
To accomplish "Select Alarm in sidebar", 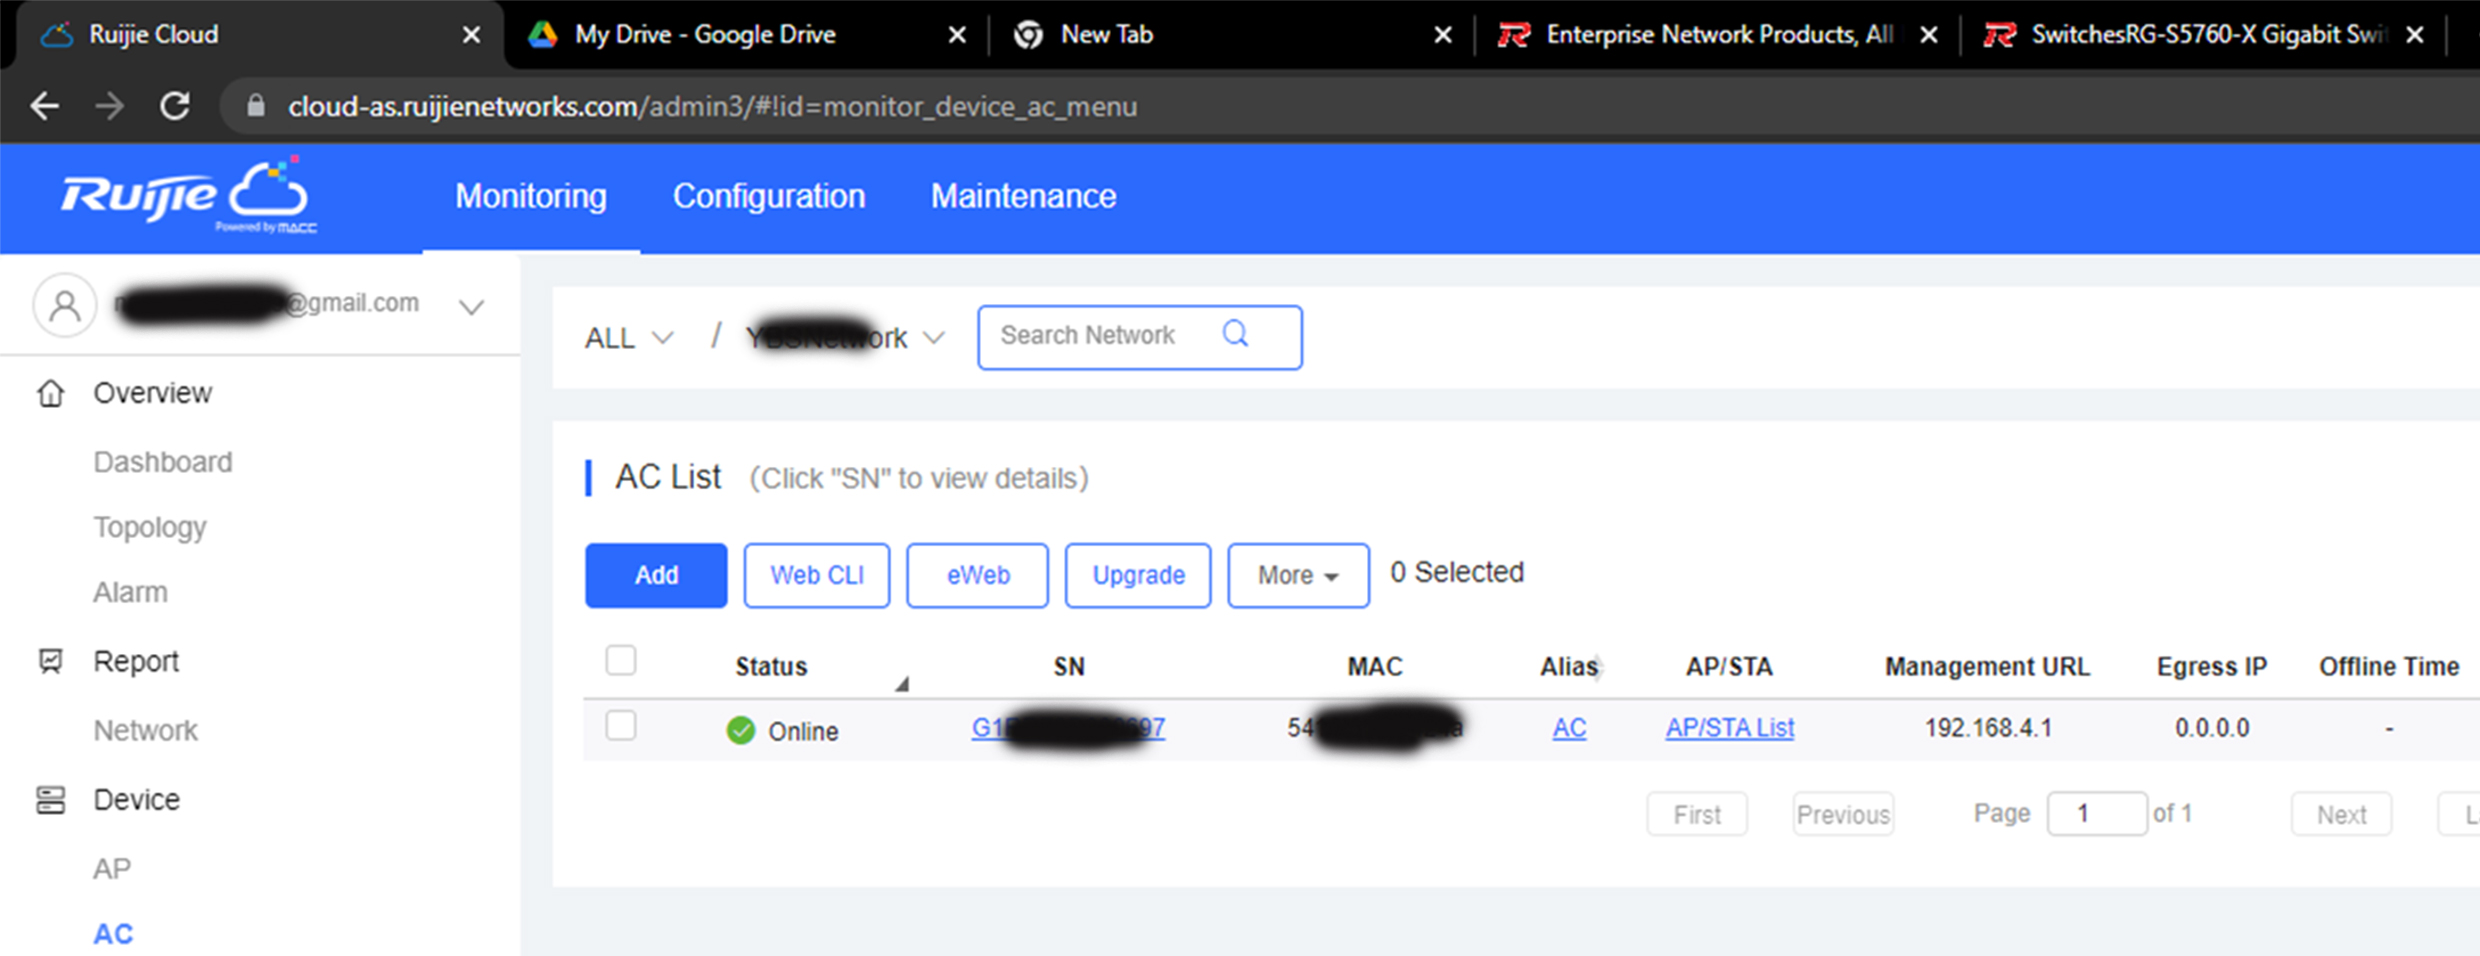I will 131,592.
